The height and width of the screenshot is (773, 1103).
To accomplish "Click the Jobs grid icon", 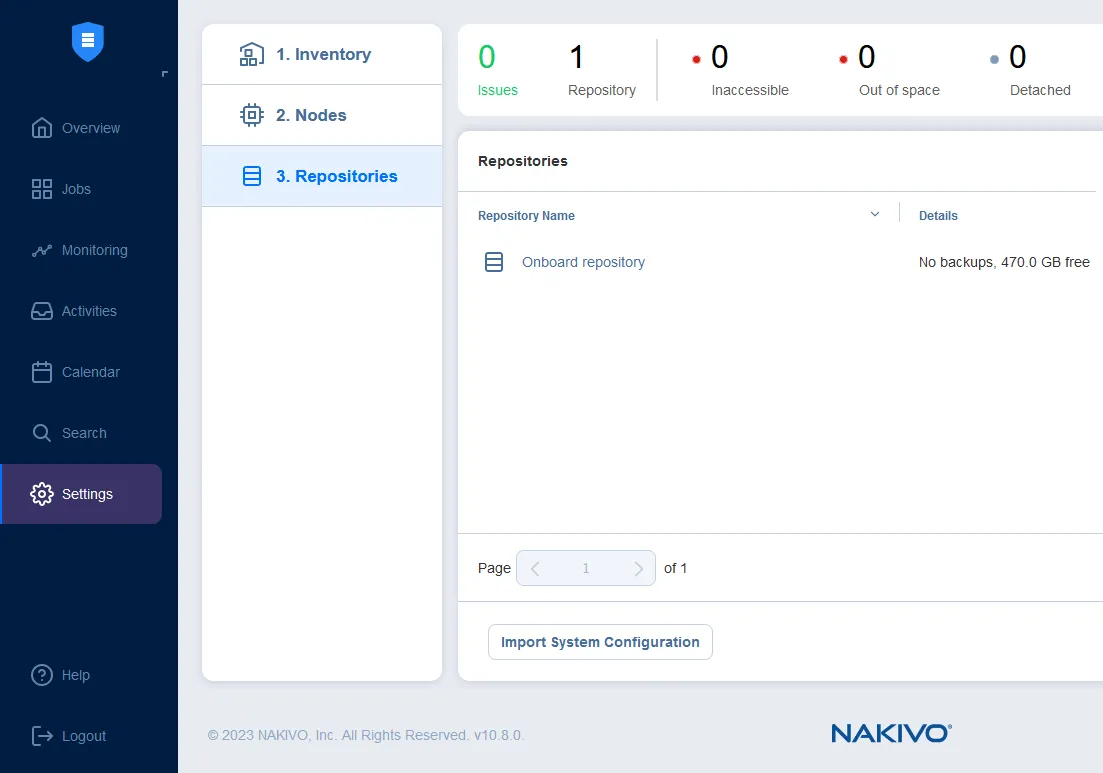I will click(x=42, y=189).
